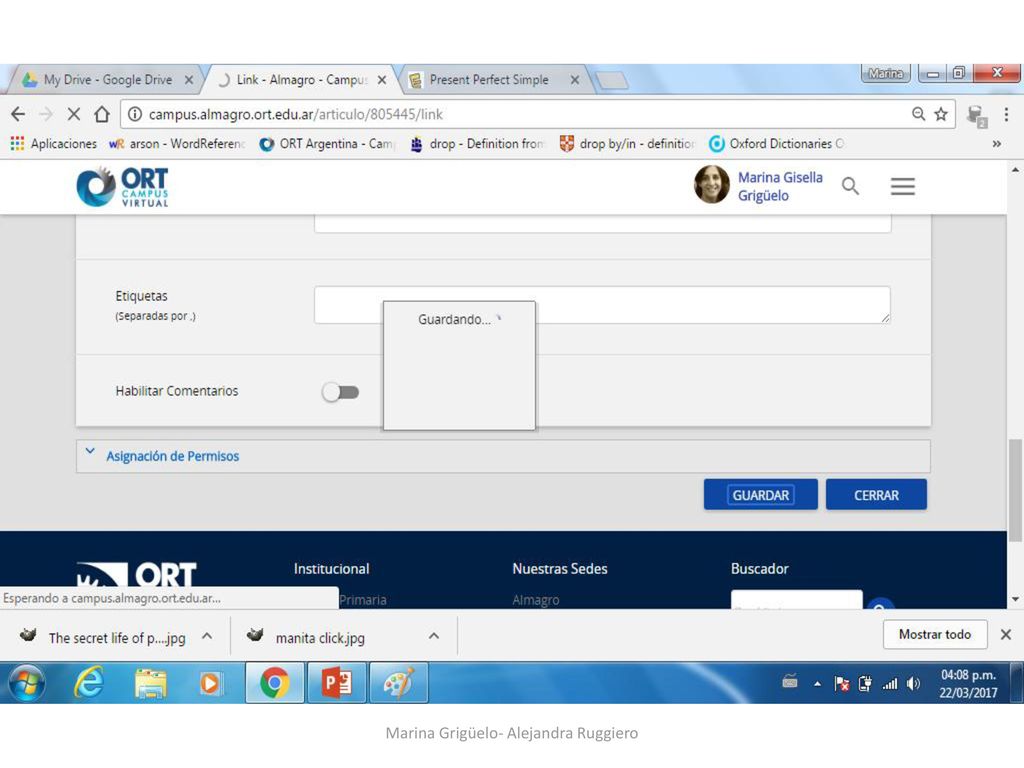The image size is (1024, 768).
Task: Open The secret life of p...jpg download
Action: pos(103,637)
